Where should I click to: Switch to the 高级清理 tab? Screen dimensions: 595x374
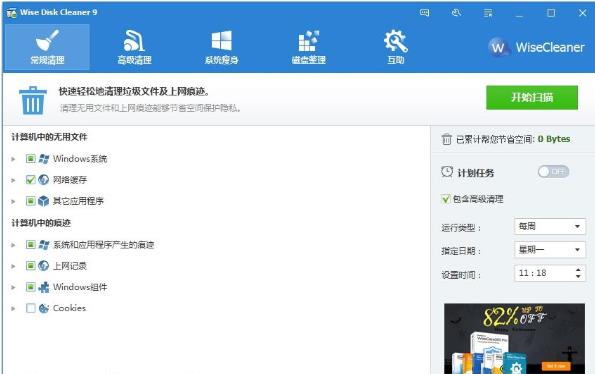[x=134, y=47]
